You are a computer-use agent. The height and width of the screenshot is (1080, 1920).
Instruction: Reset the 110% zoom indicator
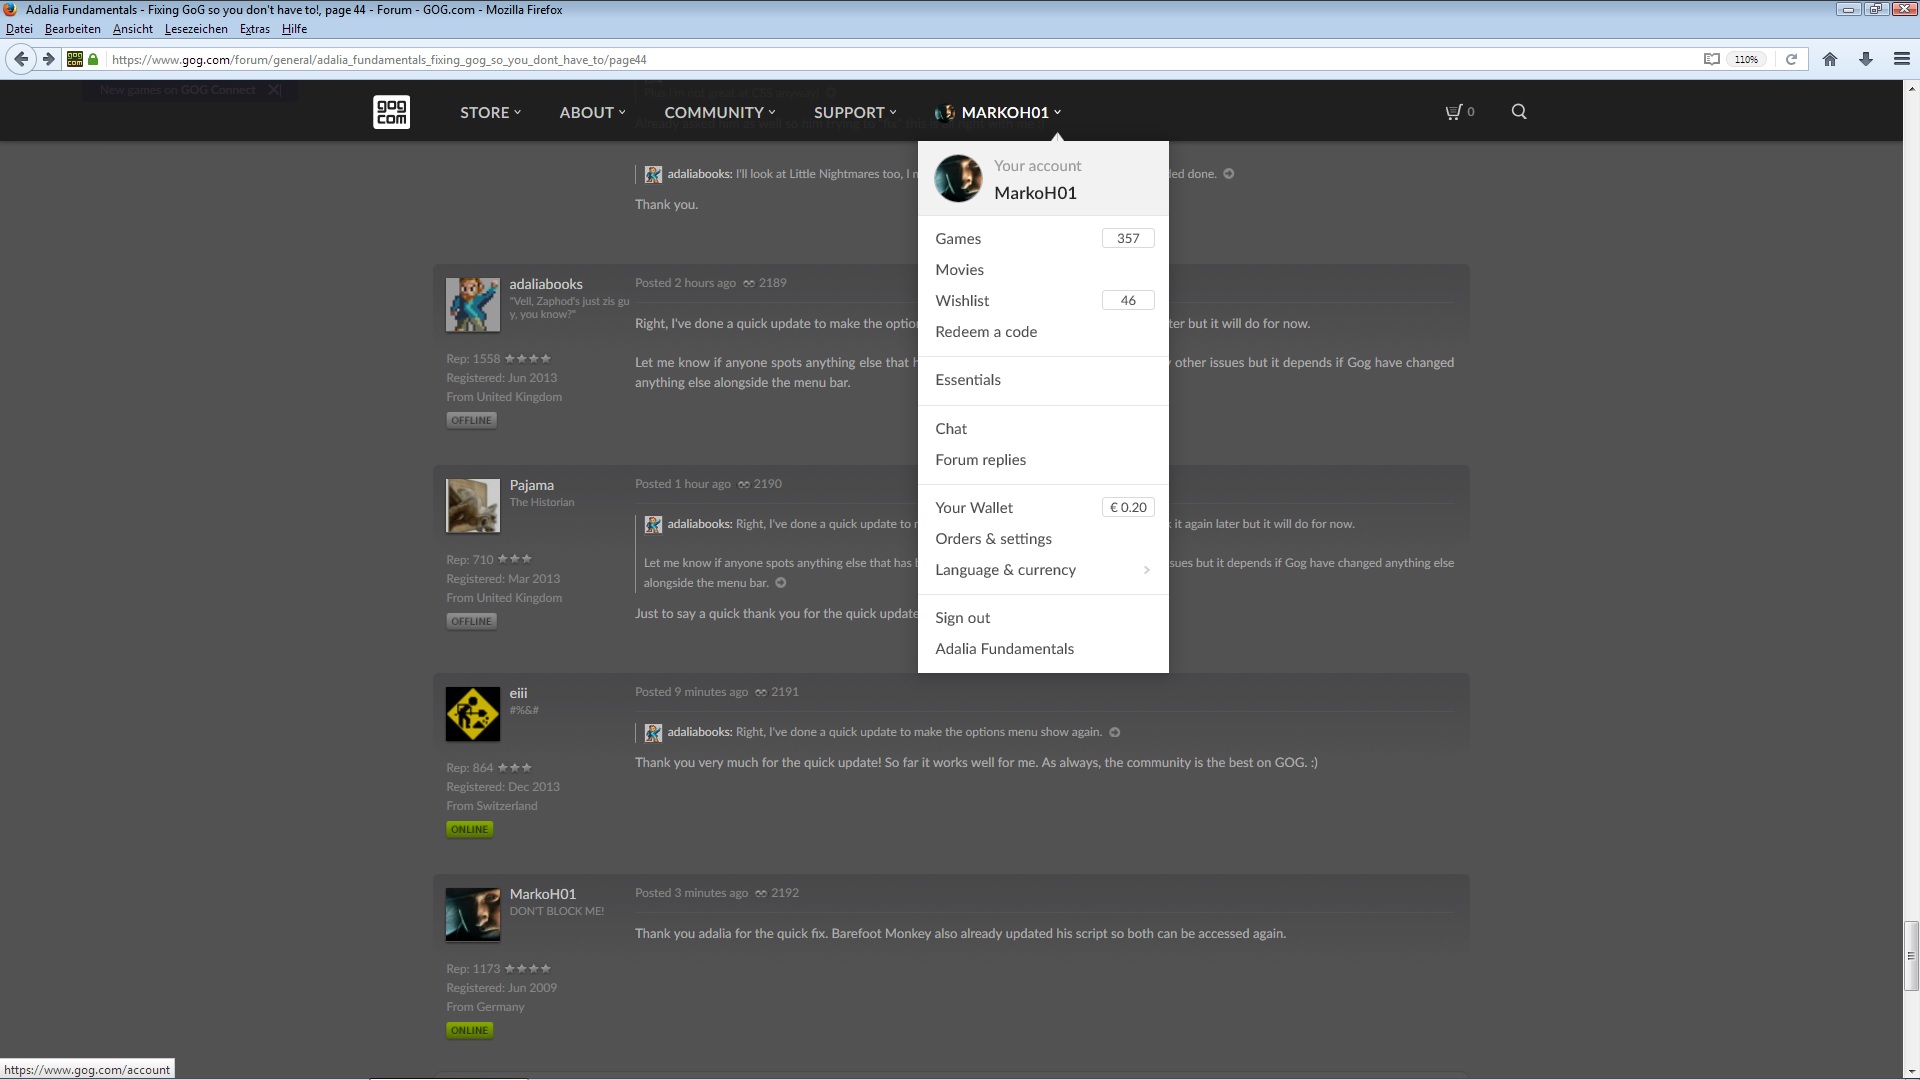[x=1746, y=59]
